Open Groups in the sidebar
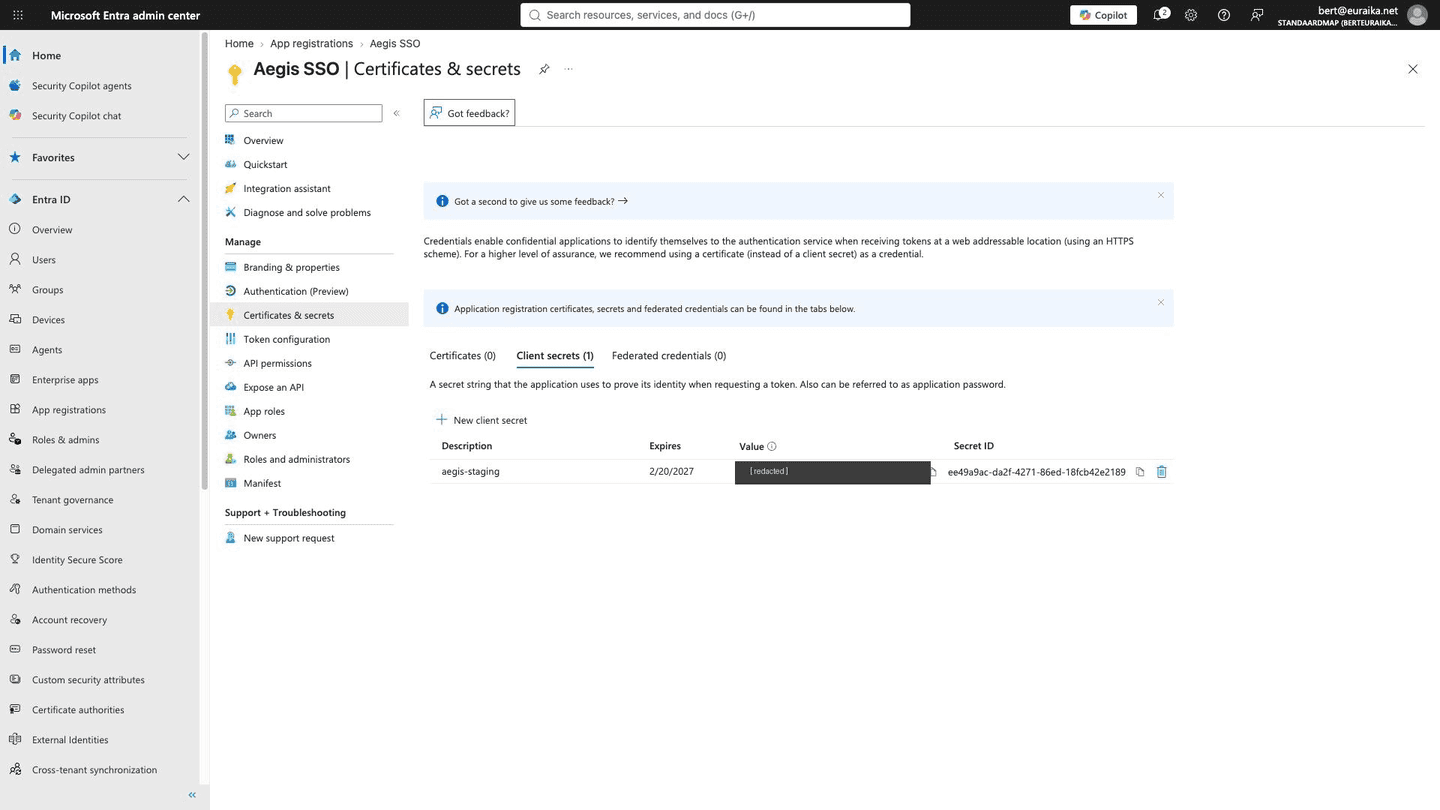The height and width of the screenshot is (810, 1440). 47,289
